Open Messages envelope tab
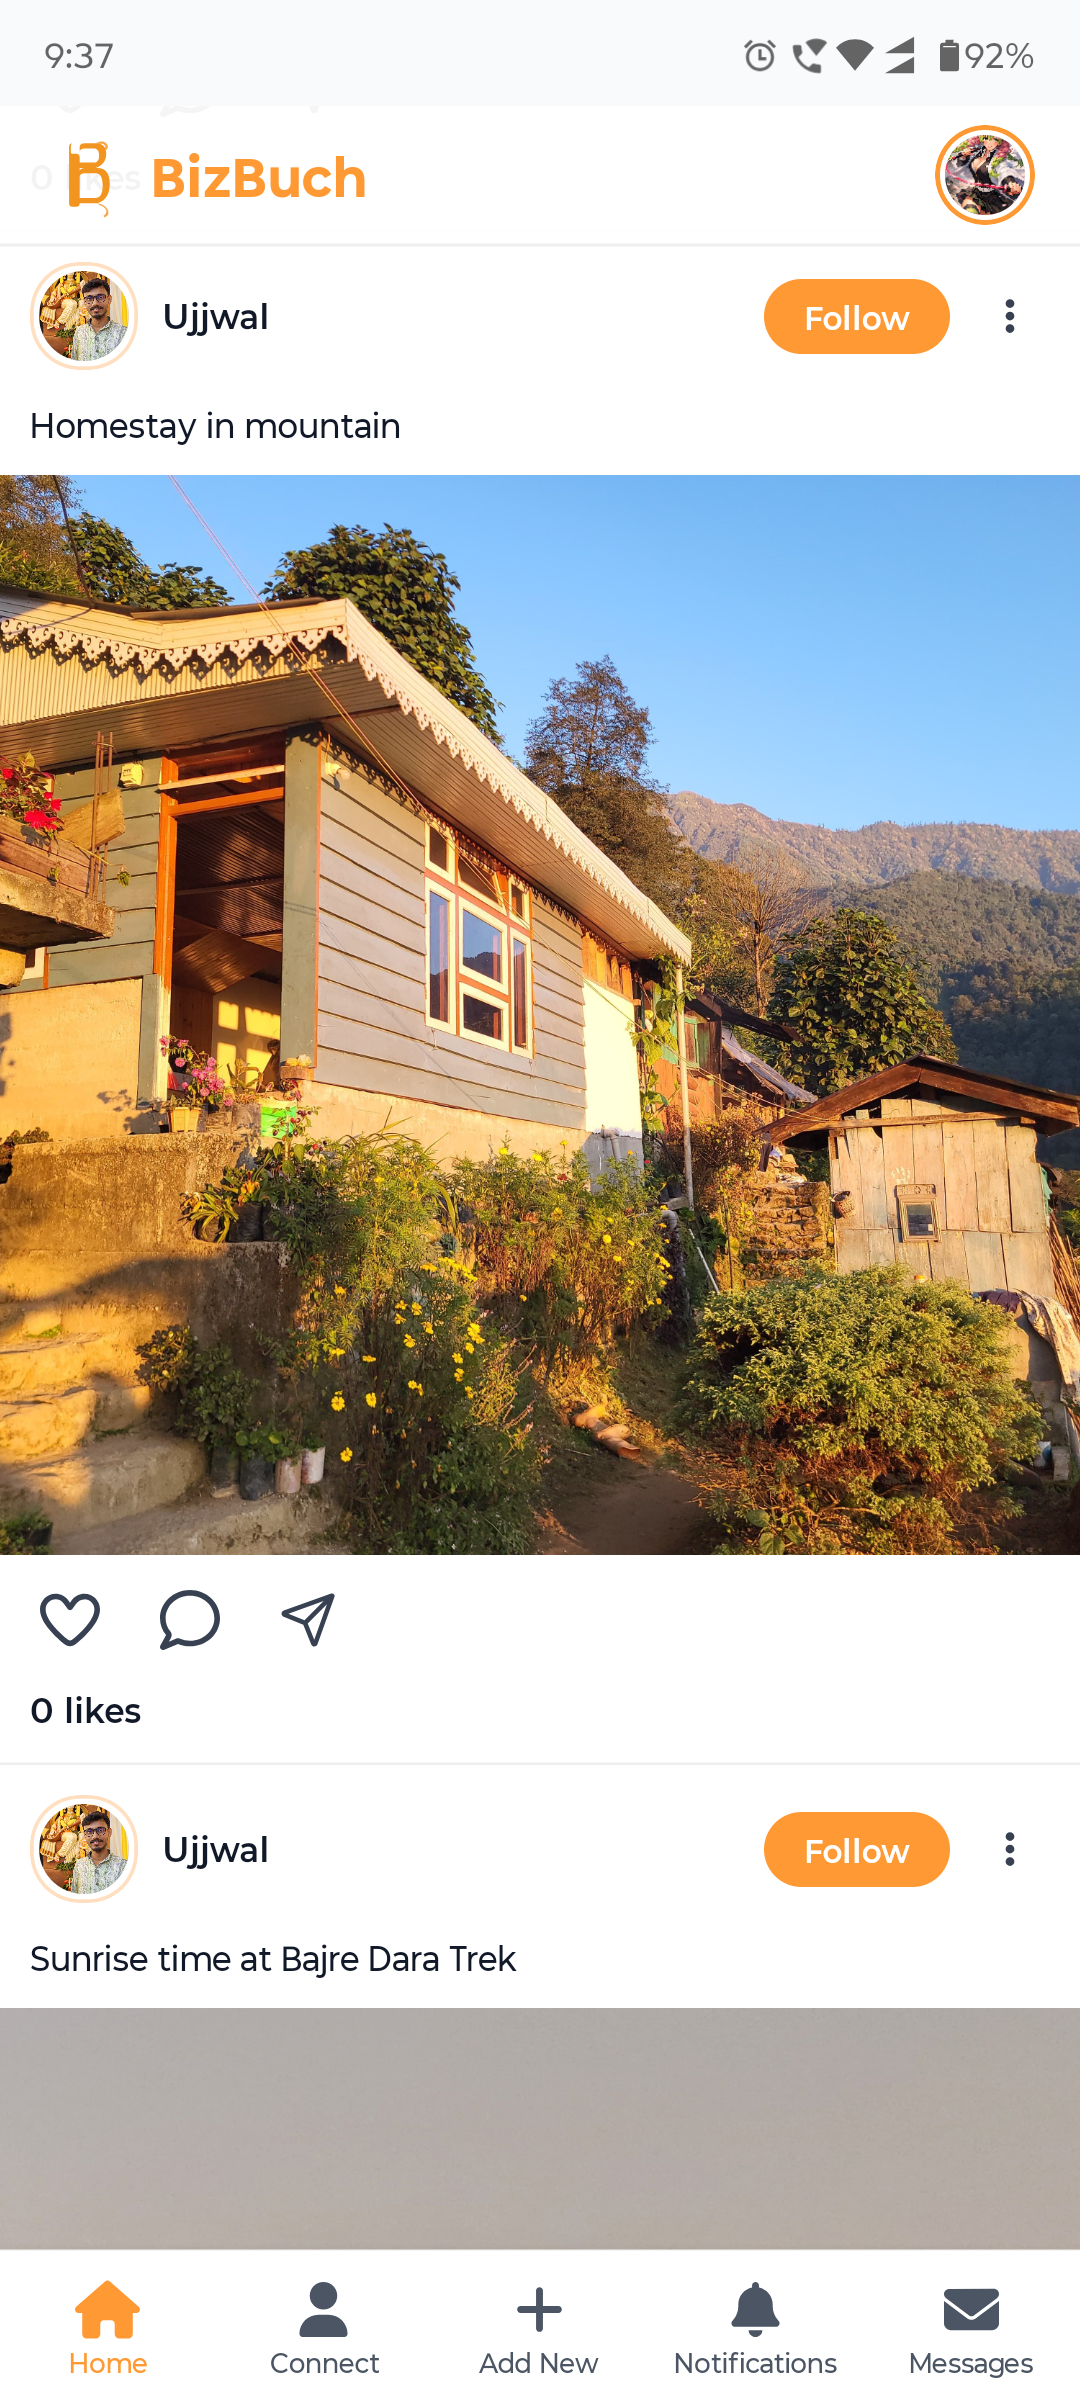This screenshot has width=1080, height=2400. click(x=971, y=2328)
